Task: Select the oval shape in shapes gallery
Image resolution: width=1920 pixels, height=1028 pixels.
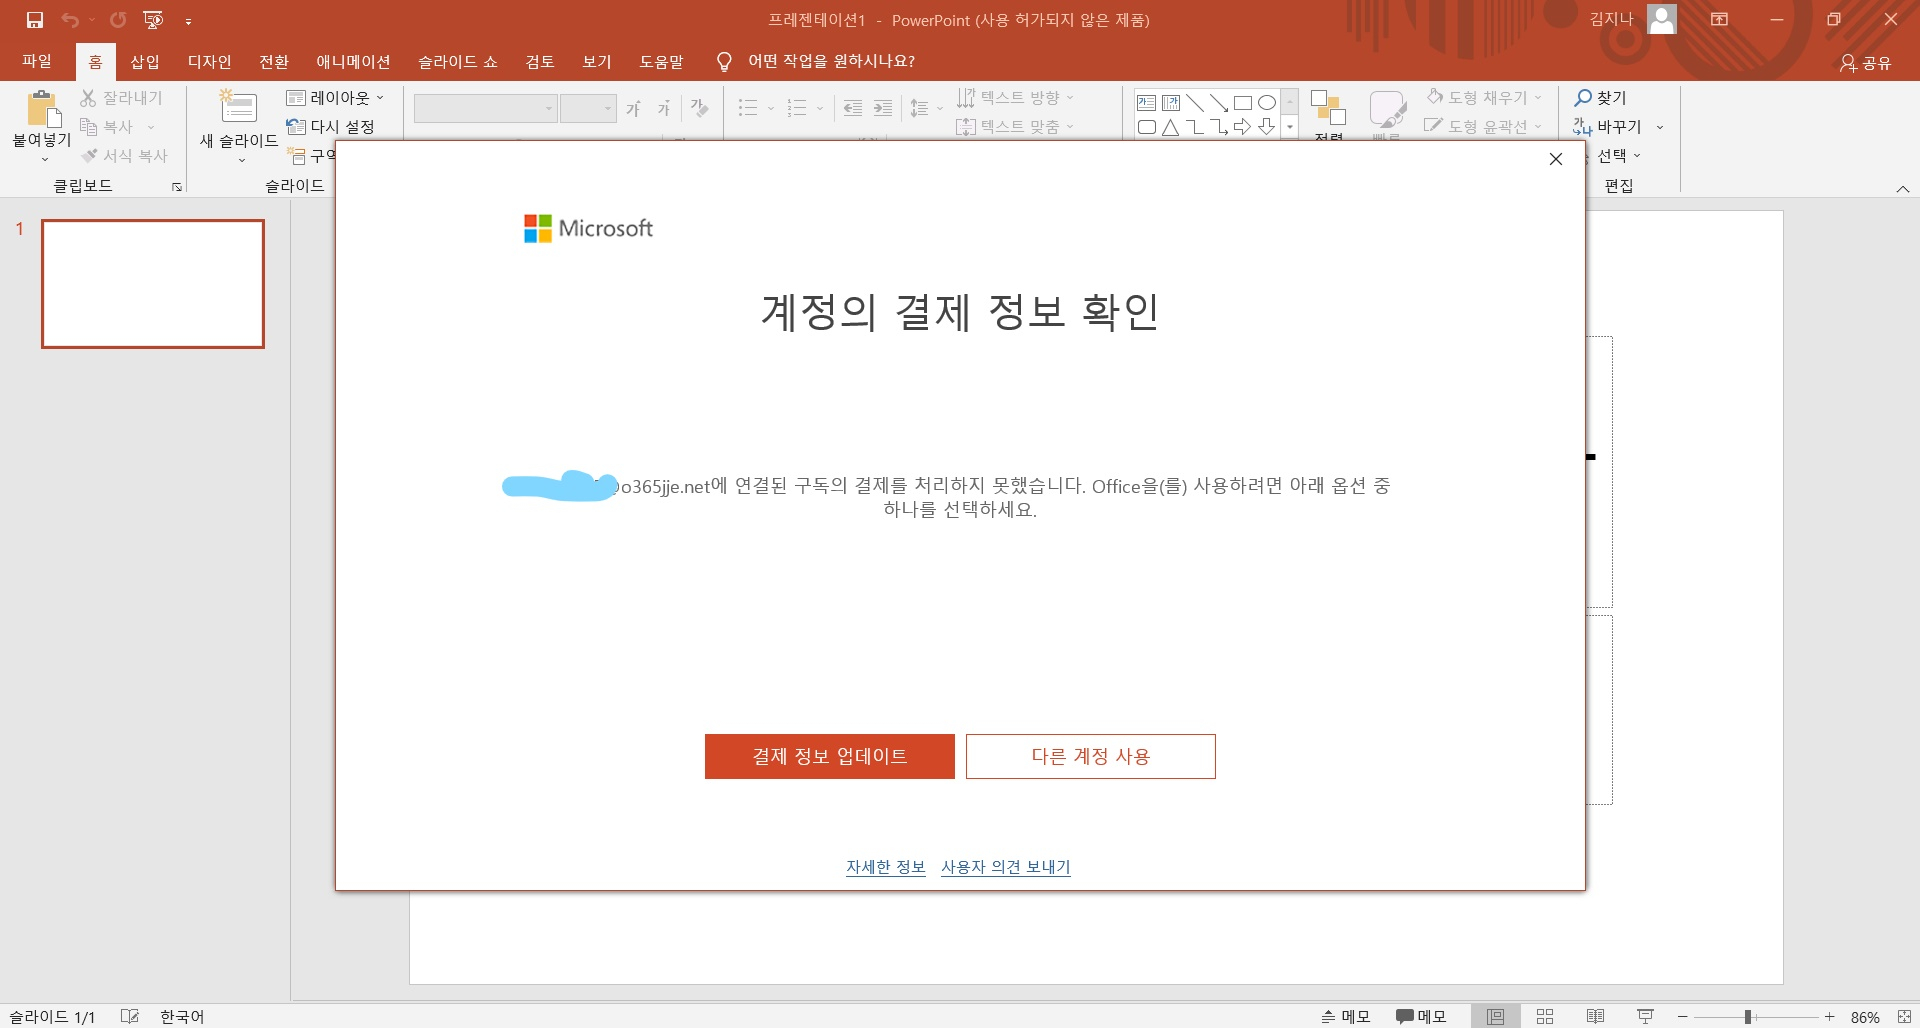Action: tap(1267, 103)
